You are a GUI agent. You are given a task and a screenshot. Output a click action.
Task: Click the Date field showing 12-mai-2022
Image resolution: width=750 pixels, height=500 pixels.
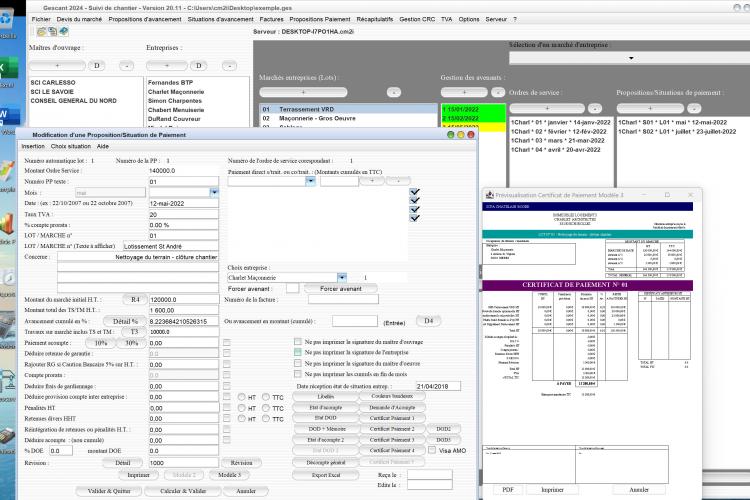[x=184, y=203]
